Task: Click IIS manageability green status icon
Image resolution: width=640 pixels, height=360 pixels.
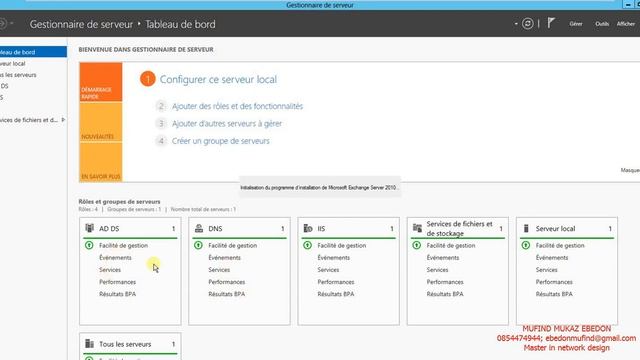Action: pos(307,245)
